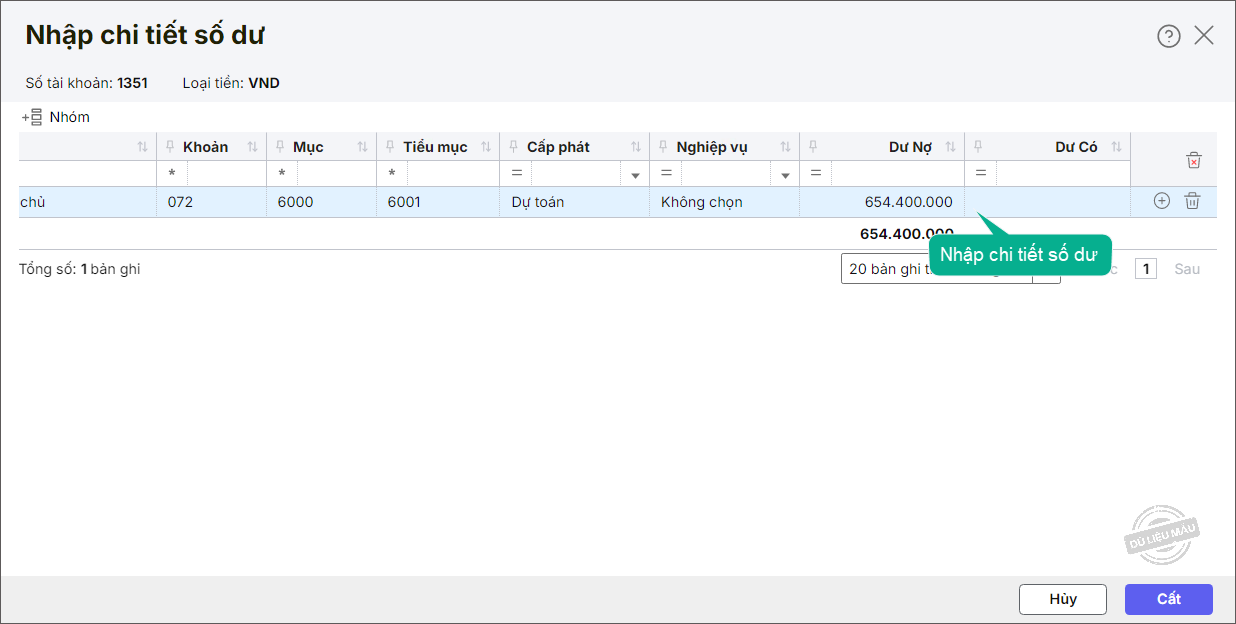The width and height of the screenshot is (1236, 624).
Task: Click the Cất save button
Action: [x=1169, y=599]
